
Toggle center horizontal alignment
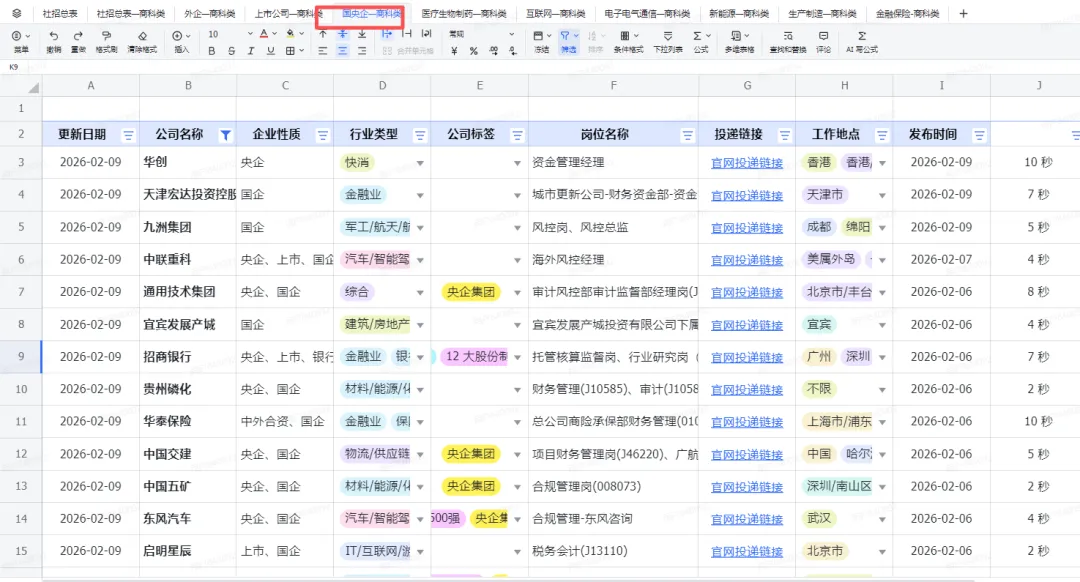click(342, 51)
